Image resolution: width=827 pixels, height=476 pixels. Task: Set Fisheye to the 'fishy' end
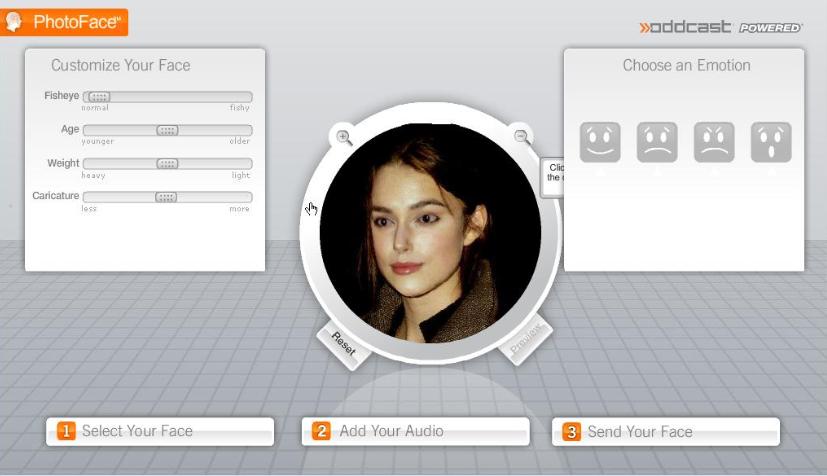coord(239,108)
